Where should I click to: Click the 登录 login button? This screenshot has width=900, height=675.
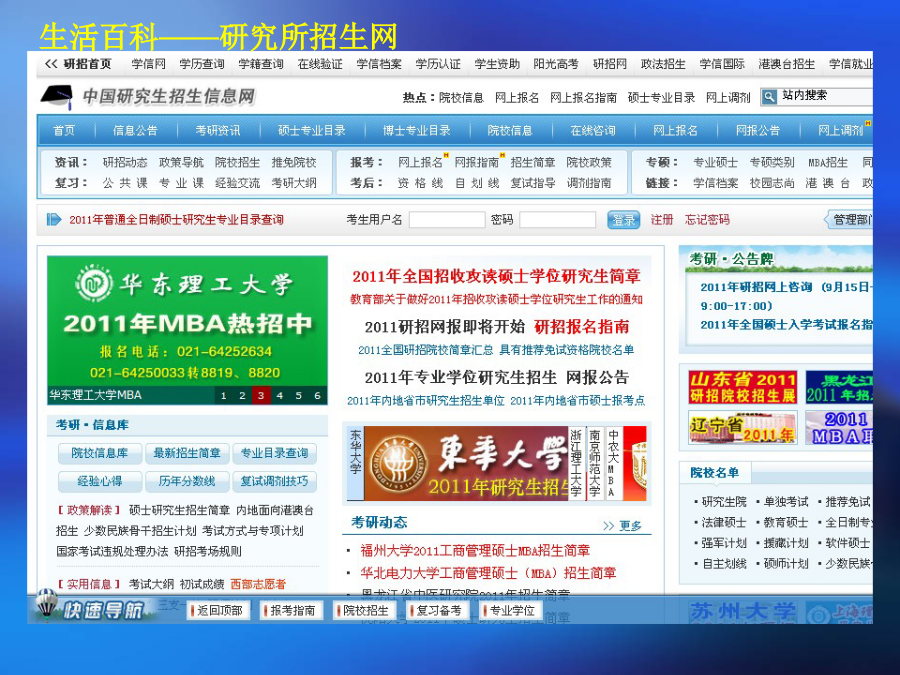coord(623,220)
